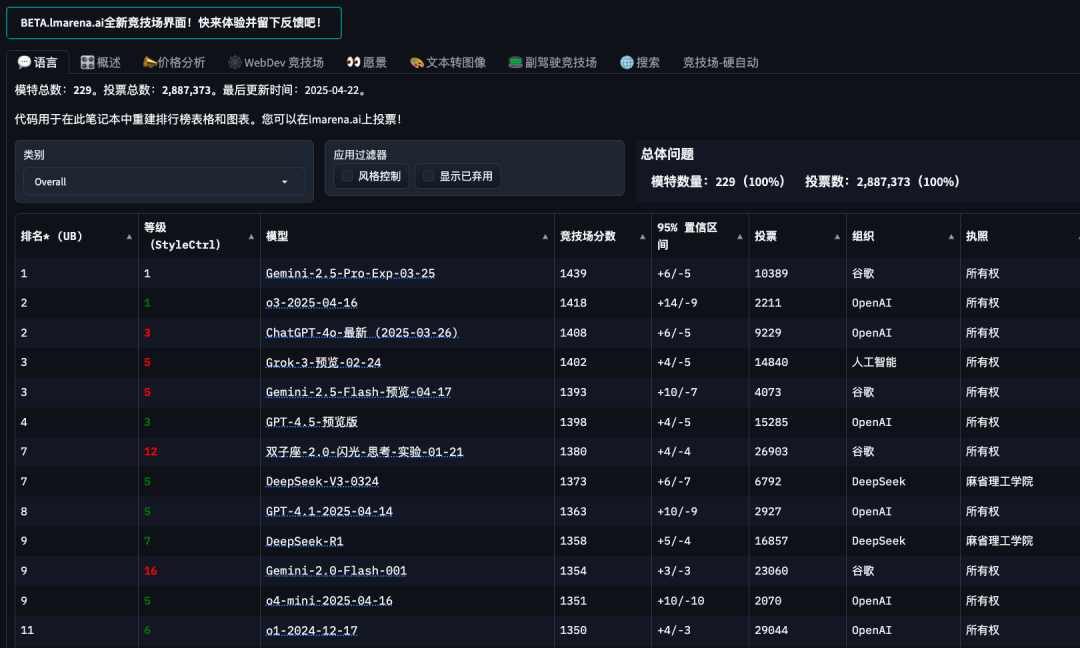Click 麻省理工学院 license for DeepSeek-R1
The width and height of the screenshot is (1080, 648).
pyautogui.click(x=999, y=541)
